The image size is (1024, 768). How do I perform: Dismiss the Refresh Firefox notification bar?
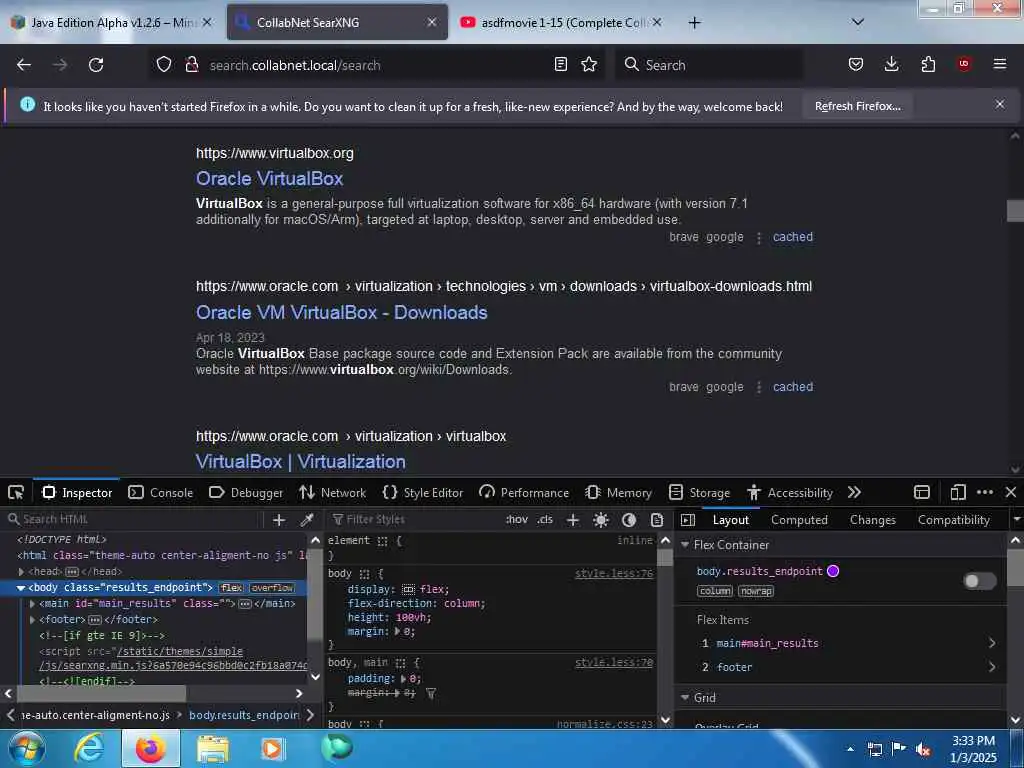tap(1000, 104)
